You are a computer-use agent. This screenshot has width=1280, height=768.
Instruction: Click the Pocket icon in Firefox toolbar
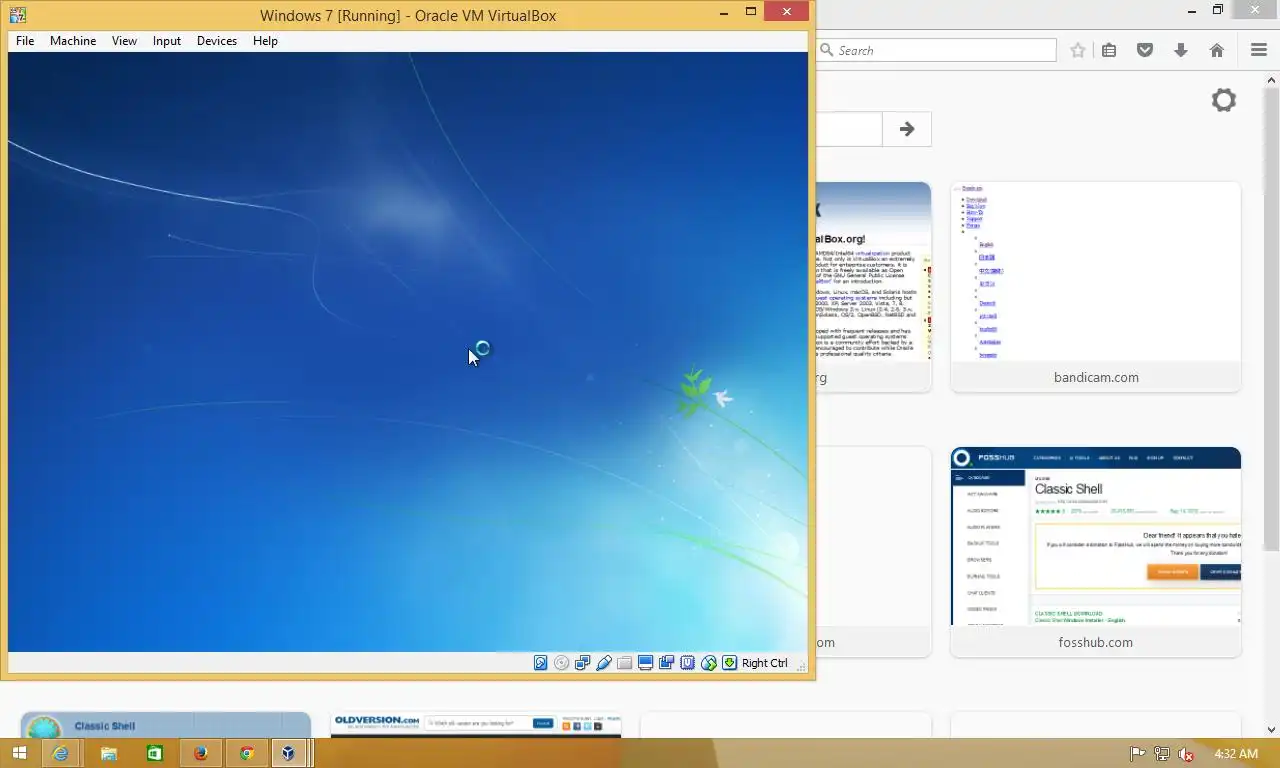(1145, 50)
